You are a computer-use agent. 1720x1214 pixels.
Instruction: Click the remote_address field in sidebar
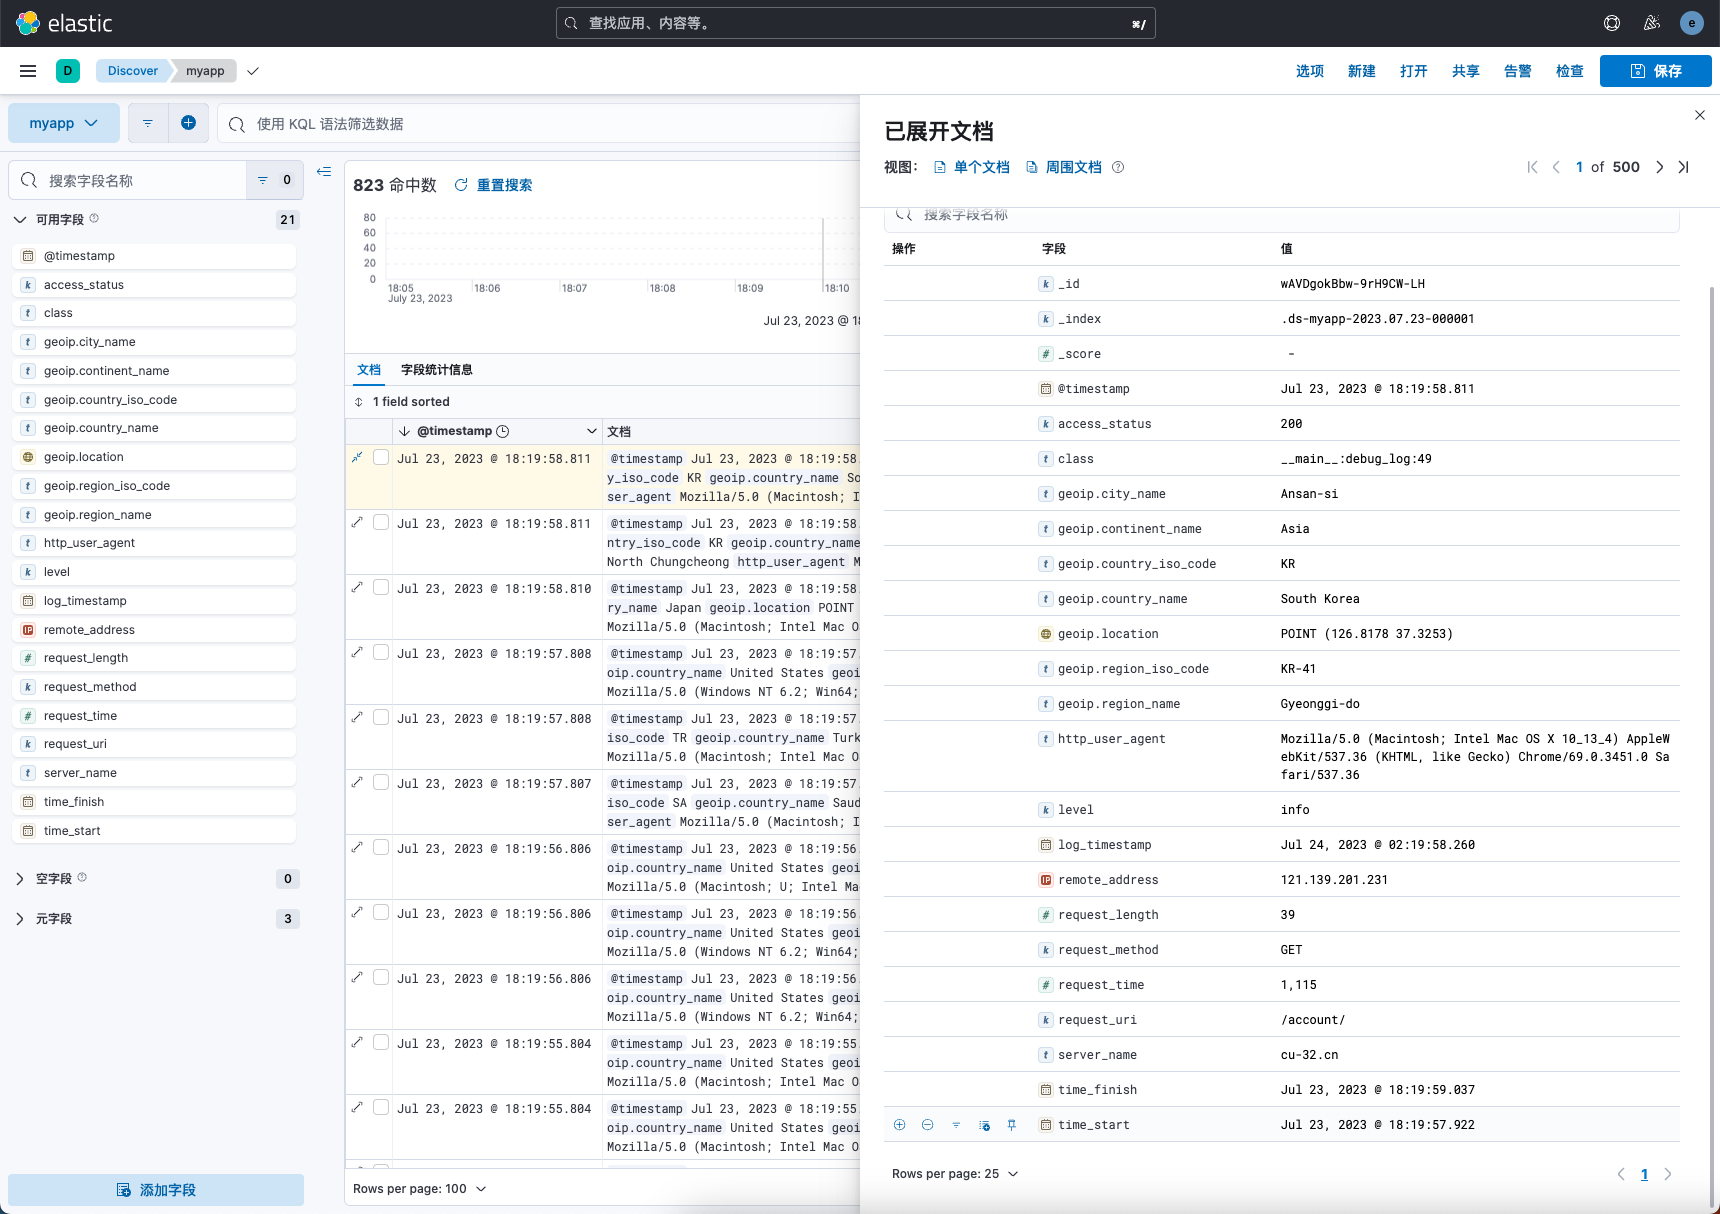(156, 630)
